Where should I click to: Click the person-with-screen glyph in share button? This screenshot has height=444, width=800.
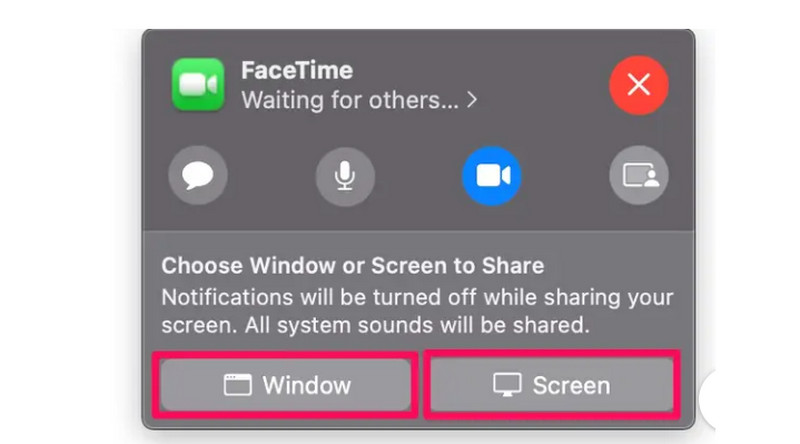click(641, 176)
